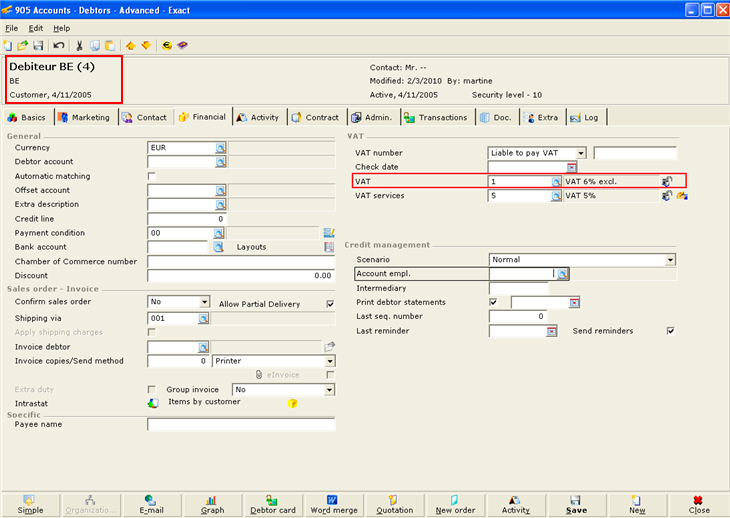Image resolution: width=730 pixels, height=518 pixels.
Task: Expand the Liable to pay VAT dropdown
Action: coord(581,153)
